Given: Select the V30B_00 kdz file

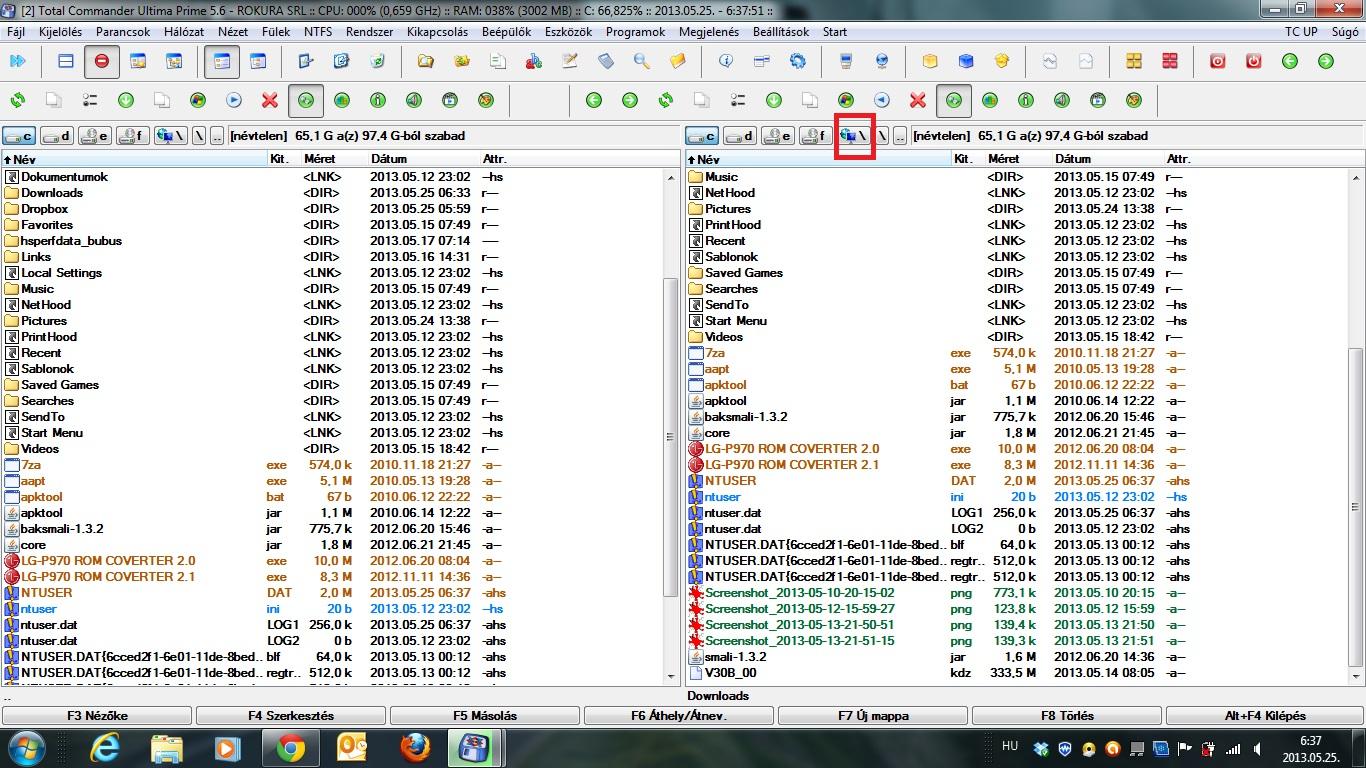Looking at the screenshot, I should 730,673.
